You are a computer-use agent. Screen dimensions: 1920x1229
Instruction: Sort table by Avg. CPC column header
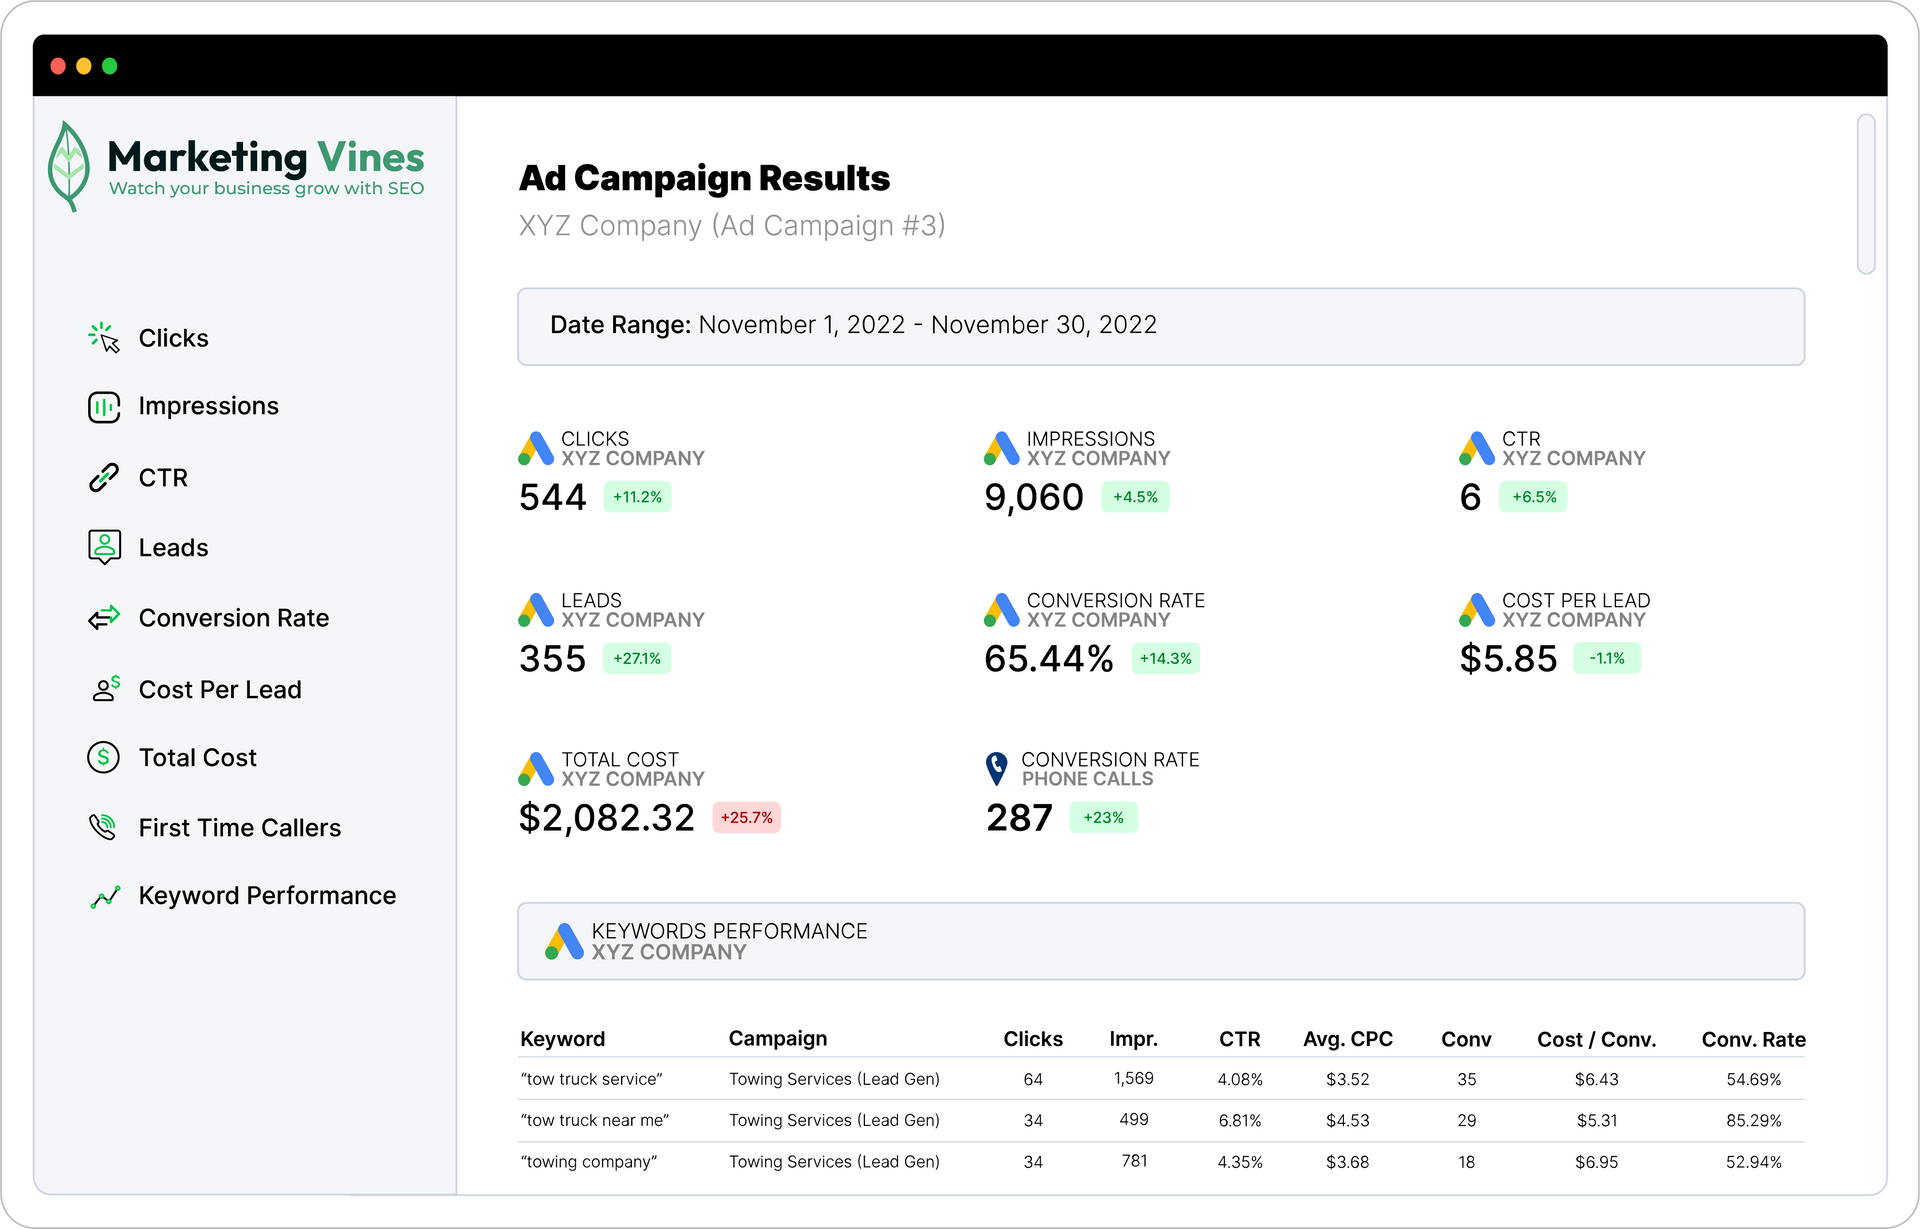pyautogui.click(x=1347, y=1039)
